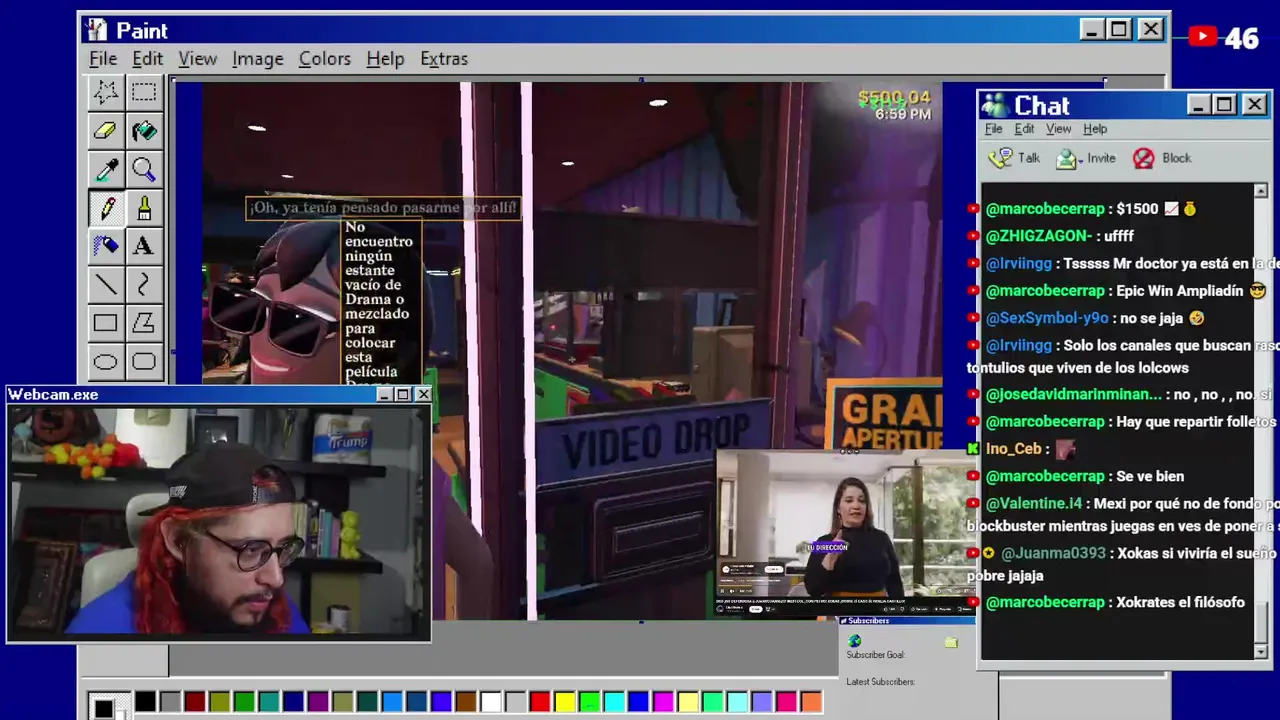Viewport: 1280px width, 720px height.
Task: Open the Paint Help menu
Action: point(385,59)
